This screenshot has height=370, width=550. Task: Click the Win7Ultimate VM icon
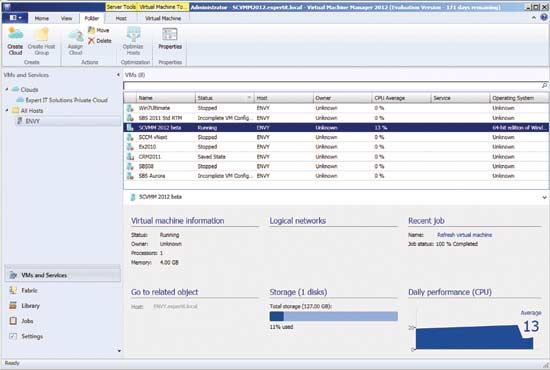130,108
